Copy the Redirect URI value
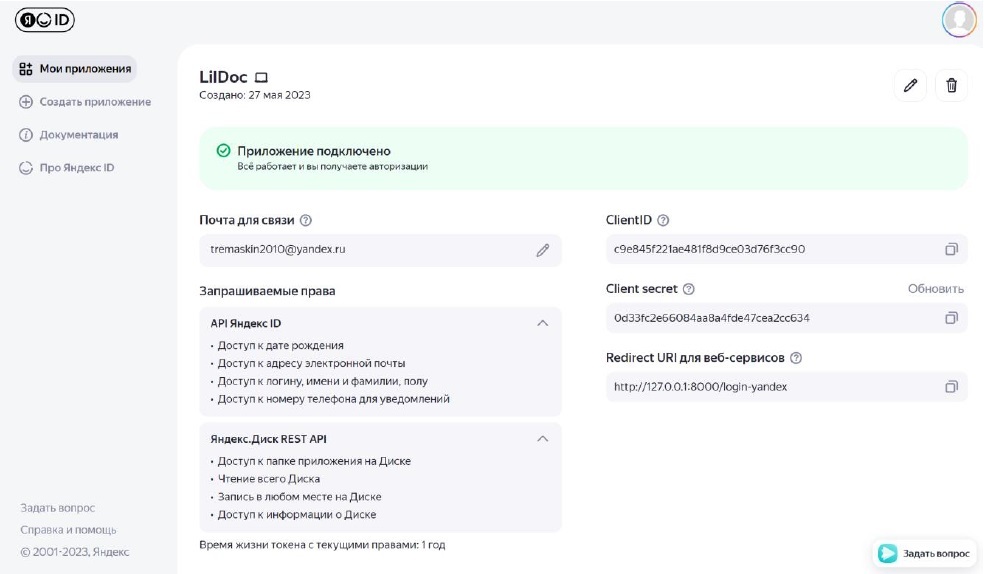Image resolution: width=984 pixels, height=574 pixels. click(x=951, y=387)
